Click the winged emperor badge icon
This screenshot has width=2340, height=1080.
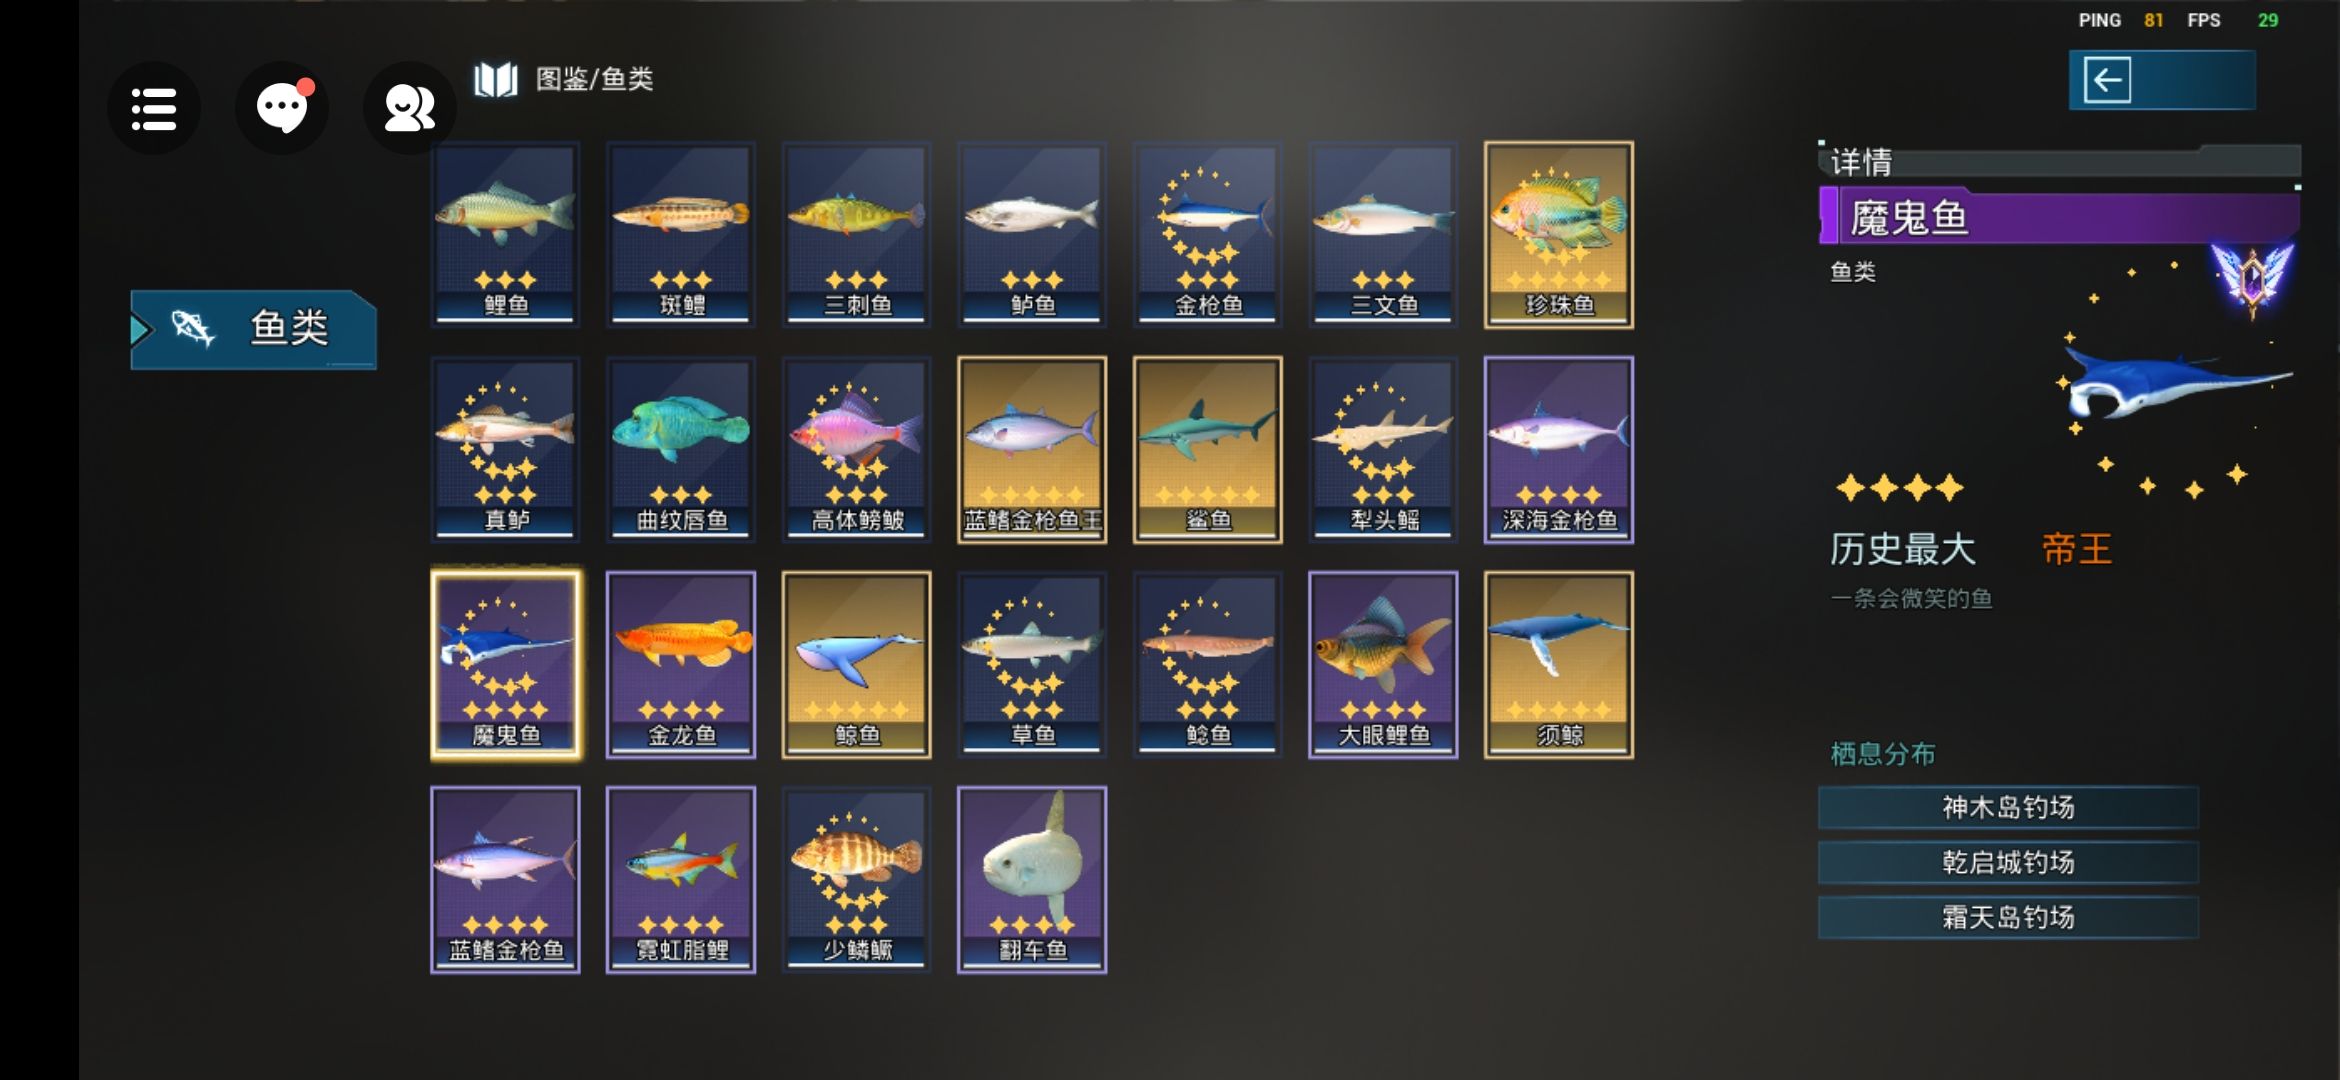click(x=2252, y=277)
